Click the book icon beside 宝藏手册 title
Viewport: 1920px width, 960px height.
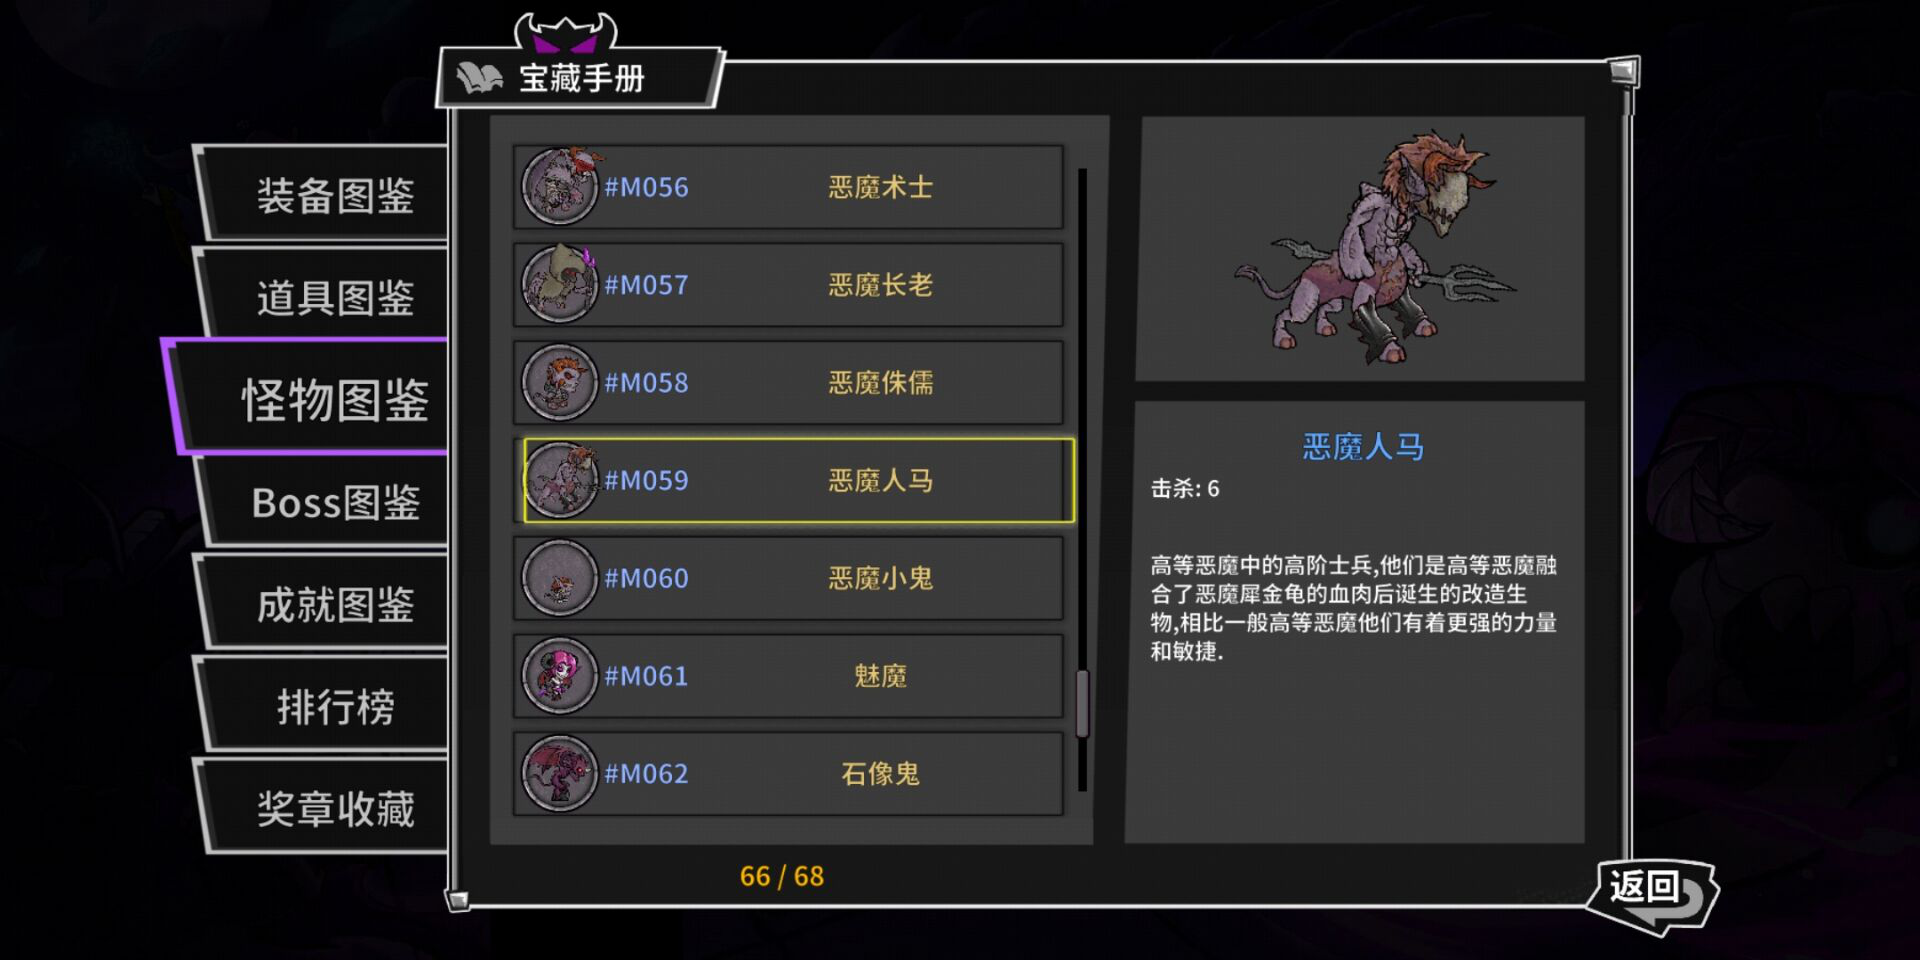point(480,78)
